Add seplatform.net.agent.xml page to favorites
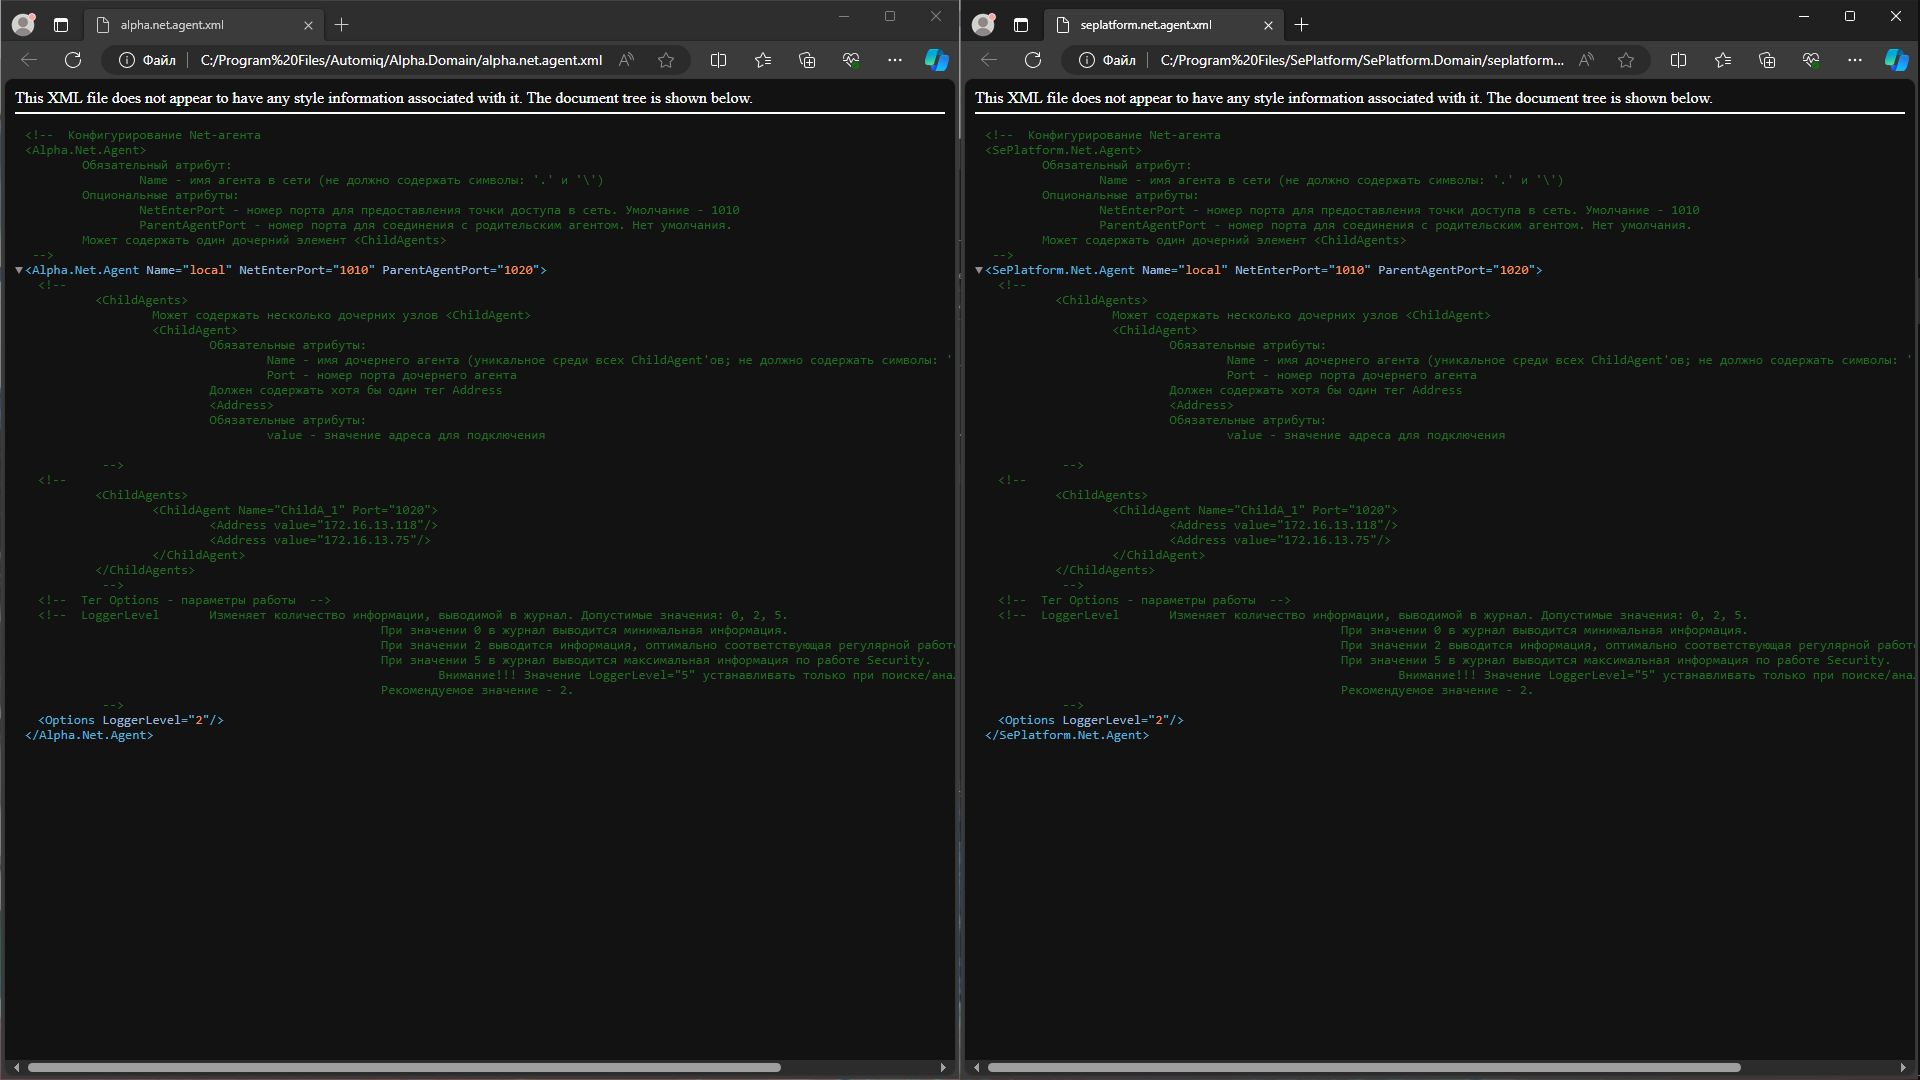Image resolution: width=1920 pixels, height=1080 pixels. click(1626, 60)
